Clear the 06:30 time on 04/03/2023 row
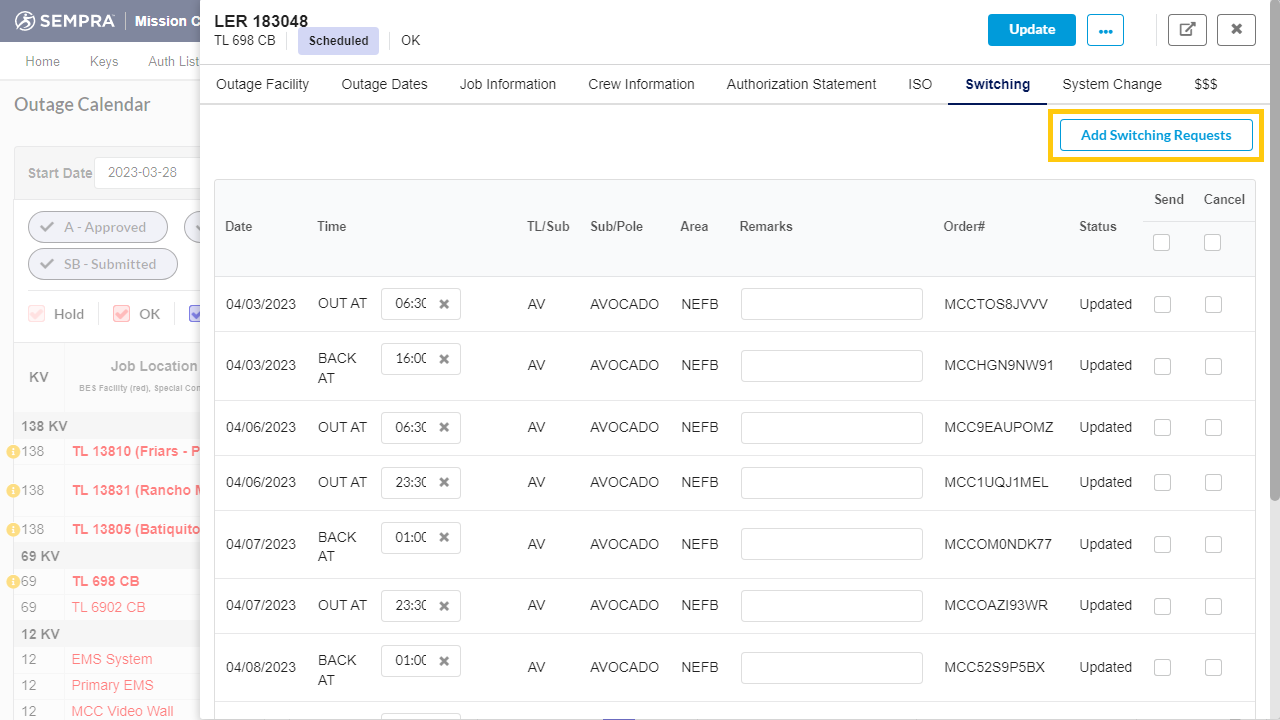Image resolution: width=1280 pixels, height=720 pixels. click(444, 304)
